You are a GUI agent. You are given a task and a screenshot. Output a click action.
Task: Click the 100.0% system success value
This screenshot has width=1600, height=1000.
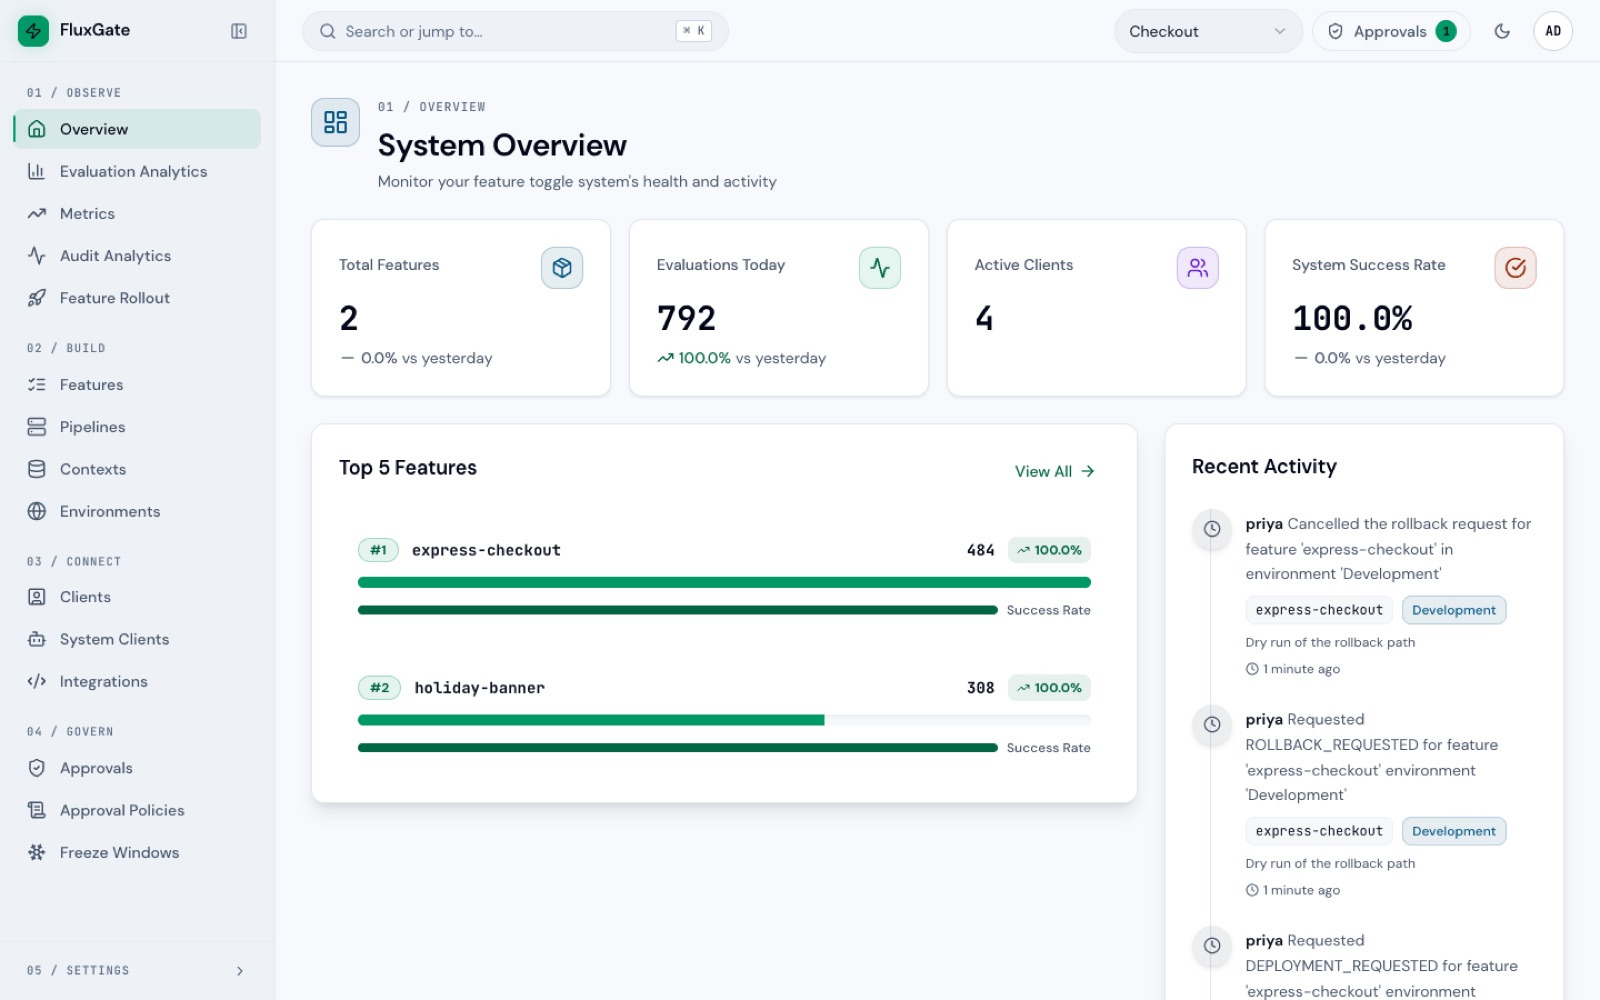[x=1352, y=318]
